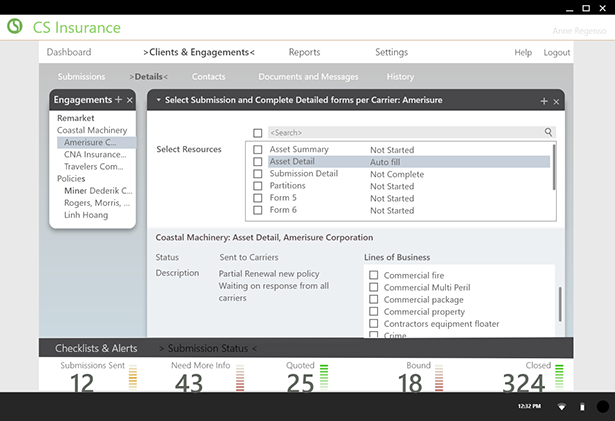The image size is (615, 421).
Task: Add a new engagement with plus icon
Action: [x=118, y=100]
